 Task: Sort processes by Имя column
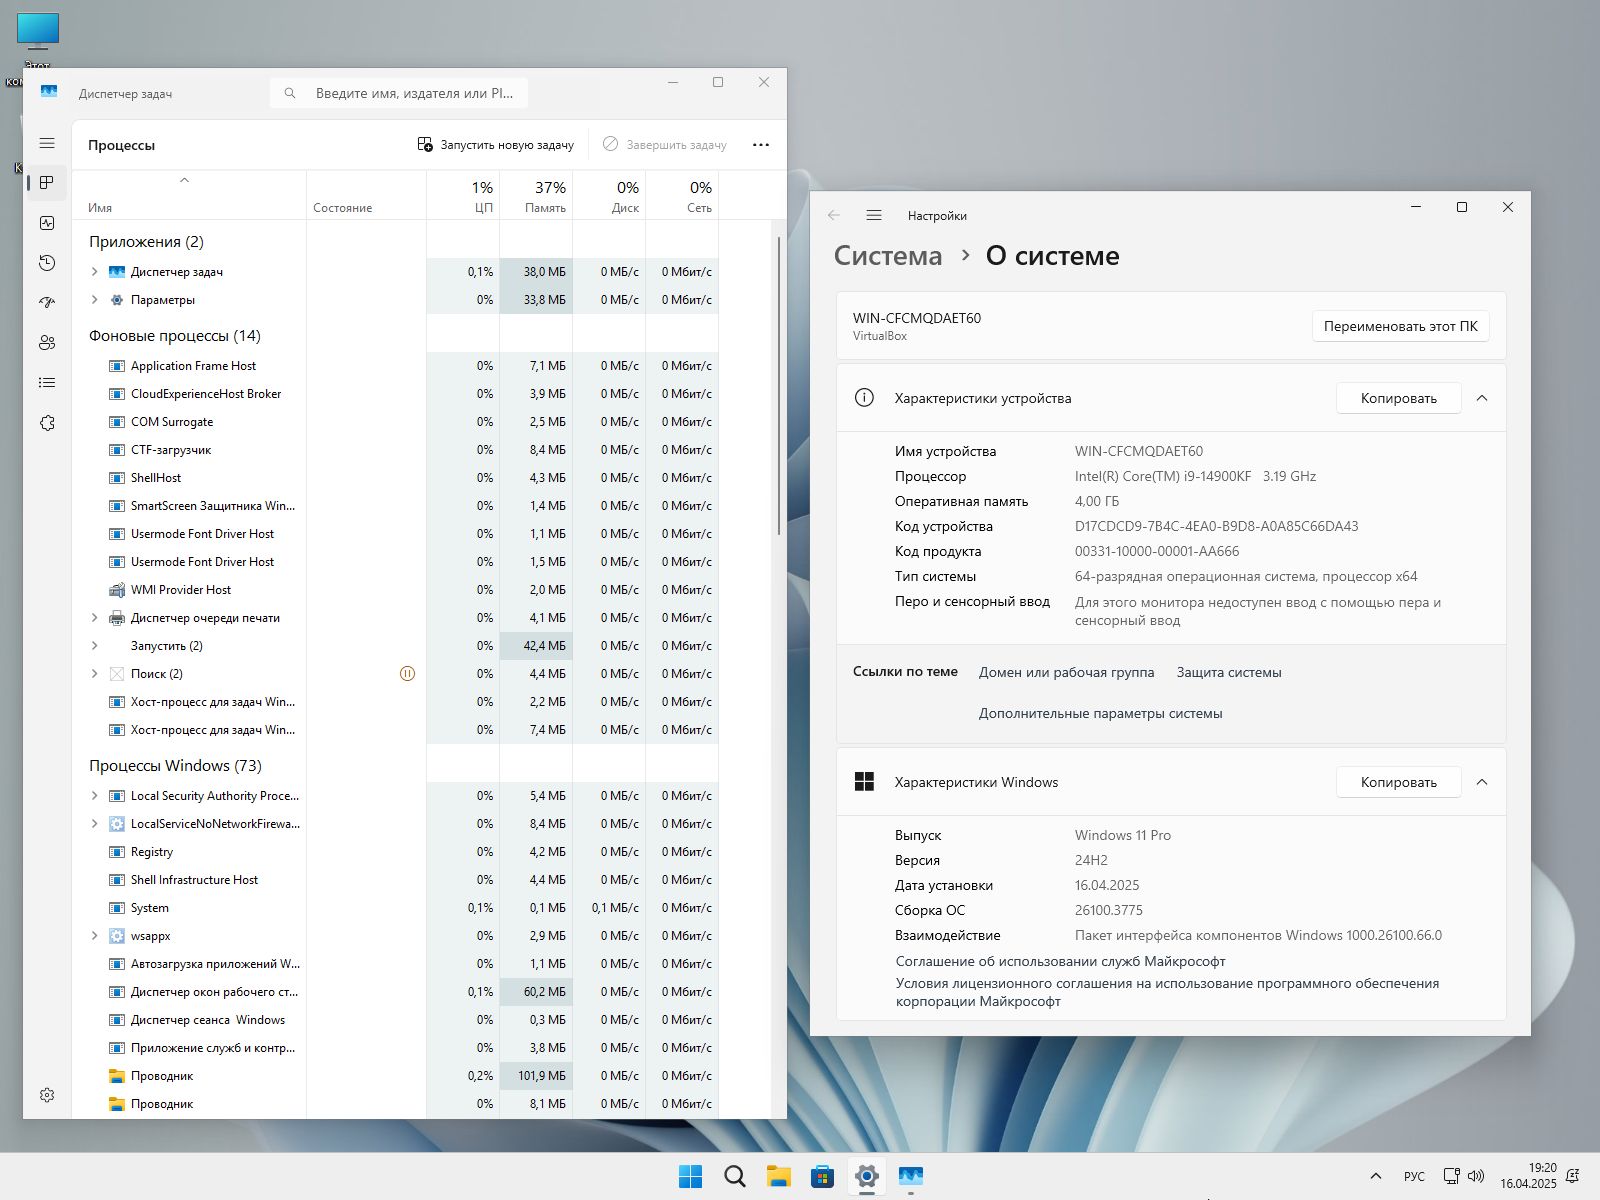(x=189, y=196)
